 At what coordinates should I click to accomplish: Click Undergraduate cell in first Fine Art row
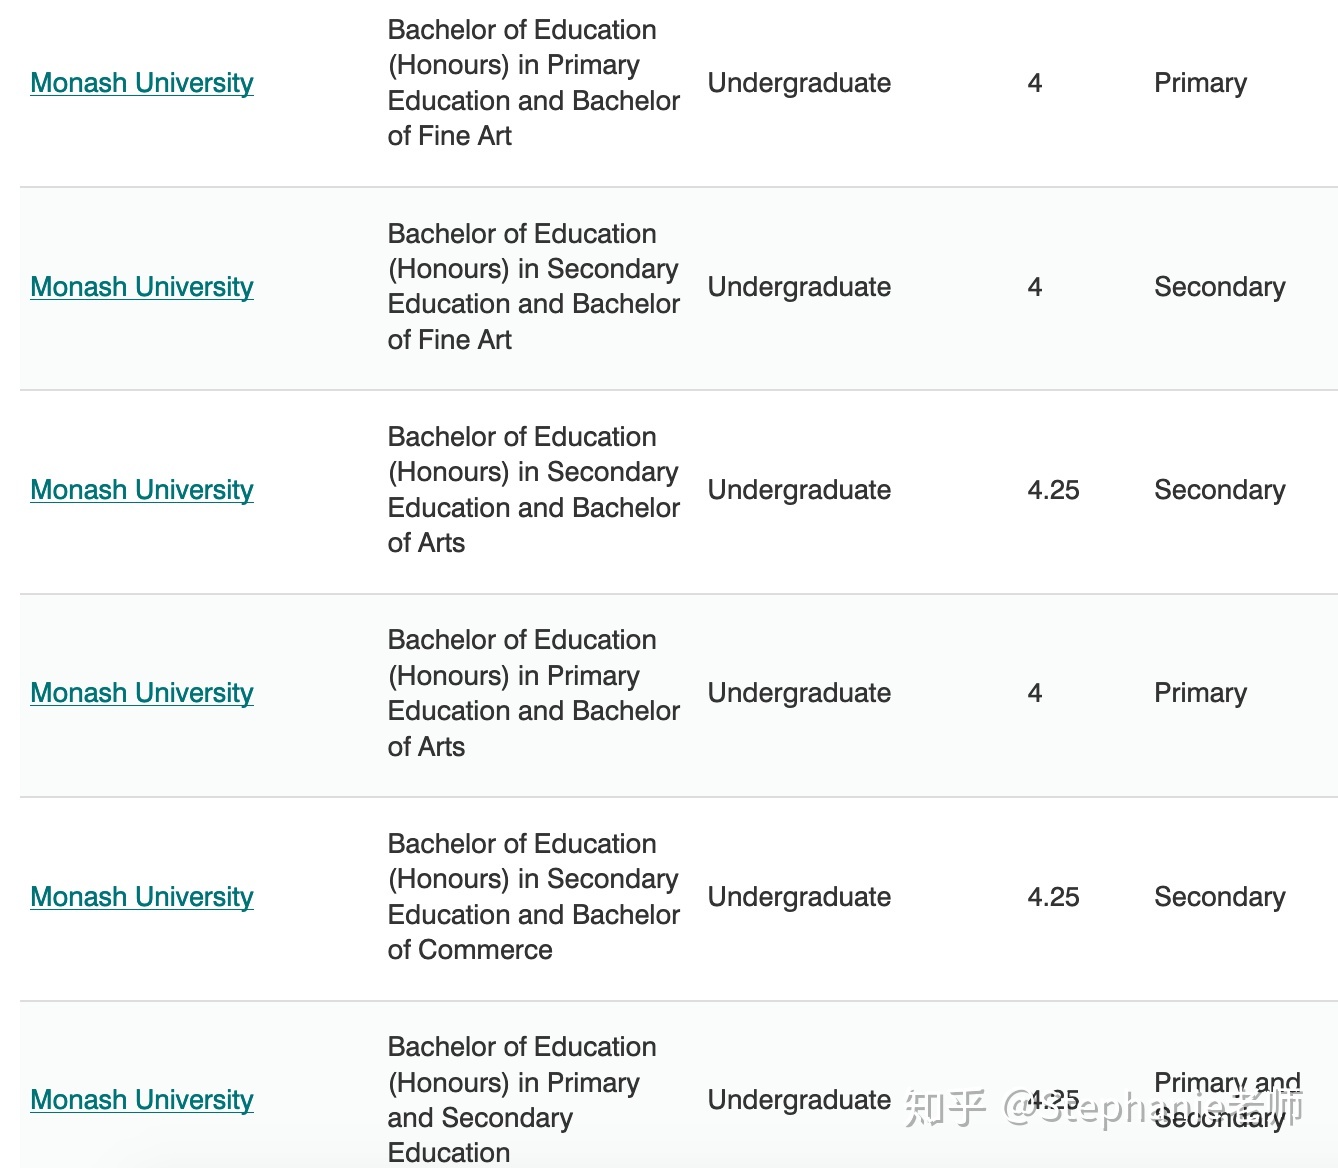[x=799, y=83]
